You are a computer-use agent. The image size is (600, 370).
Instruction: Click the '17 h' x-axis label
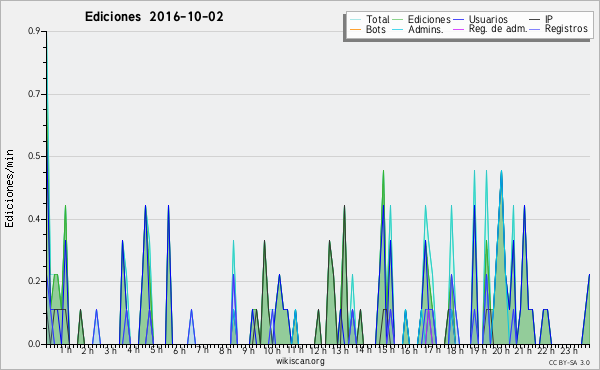[432, 350]
